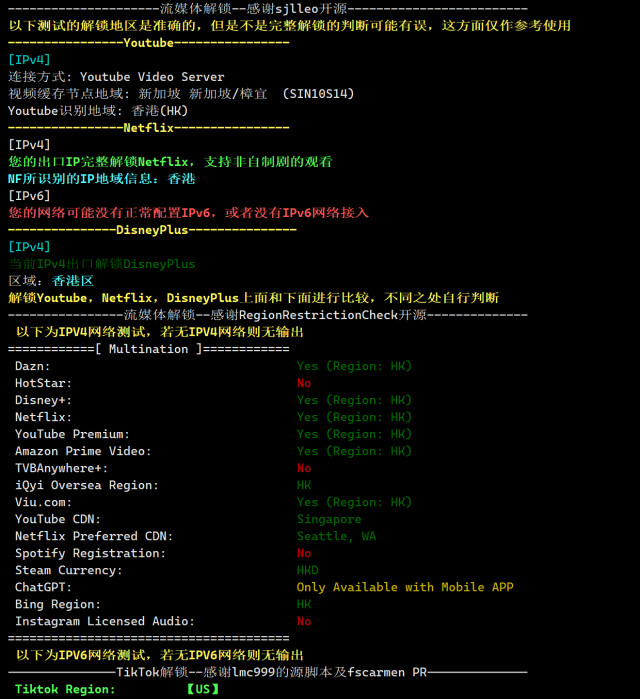The width and height of the screenshot is (640, 699).
Task: Click the Spotify Registration 'No' result
Action: pyautogui.click(x=304, y=553)
